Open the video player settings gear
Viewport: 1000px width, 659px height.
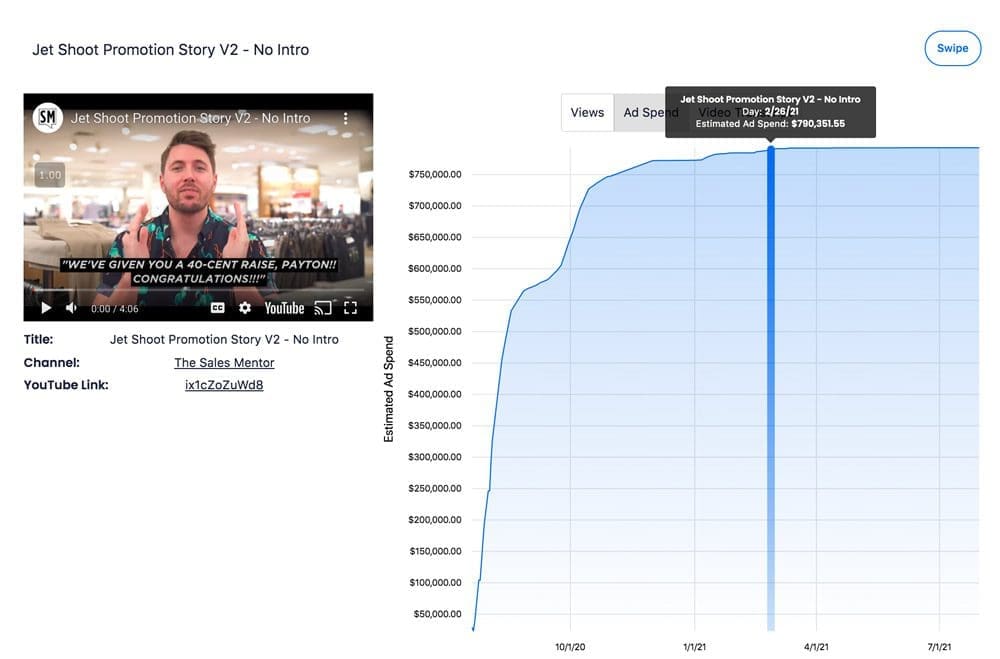[245, 308]
